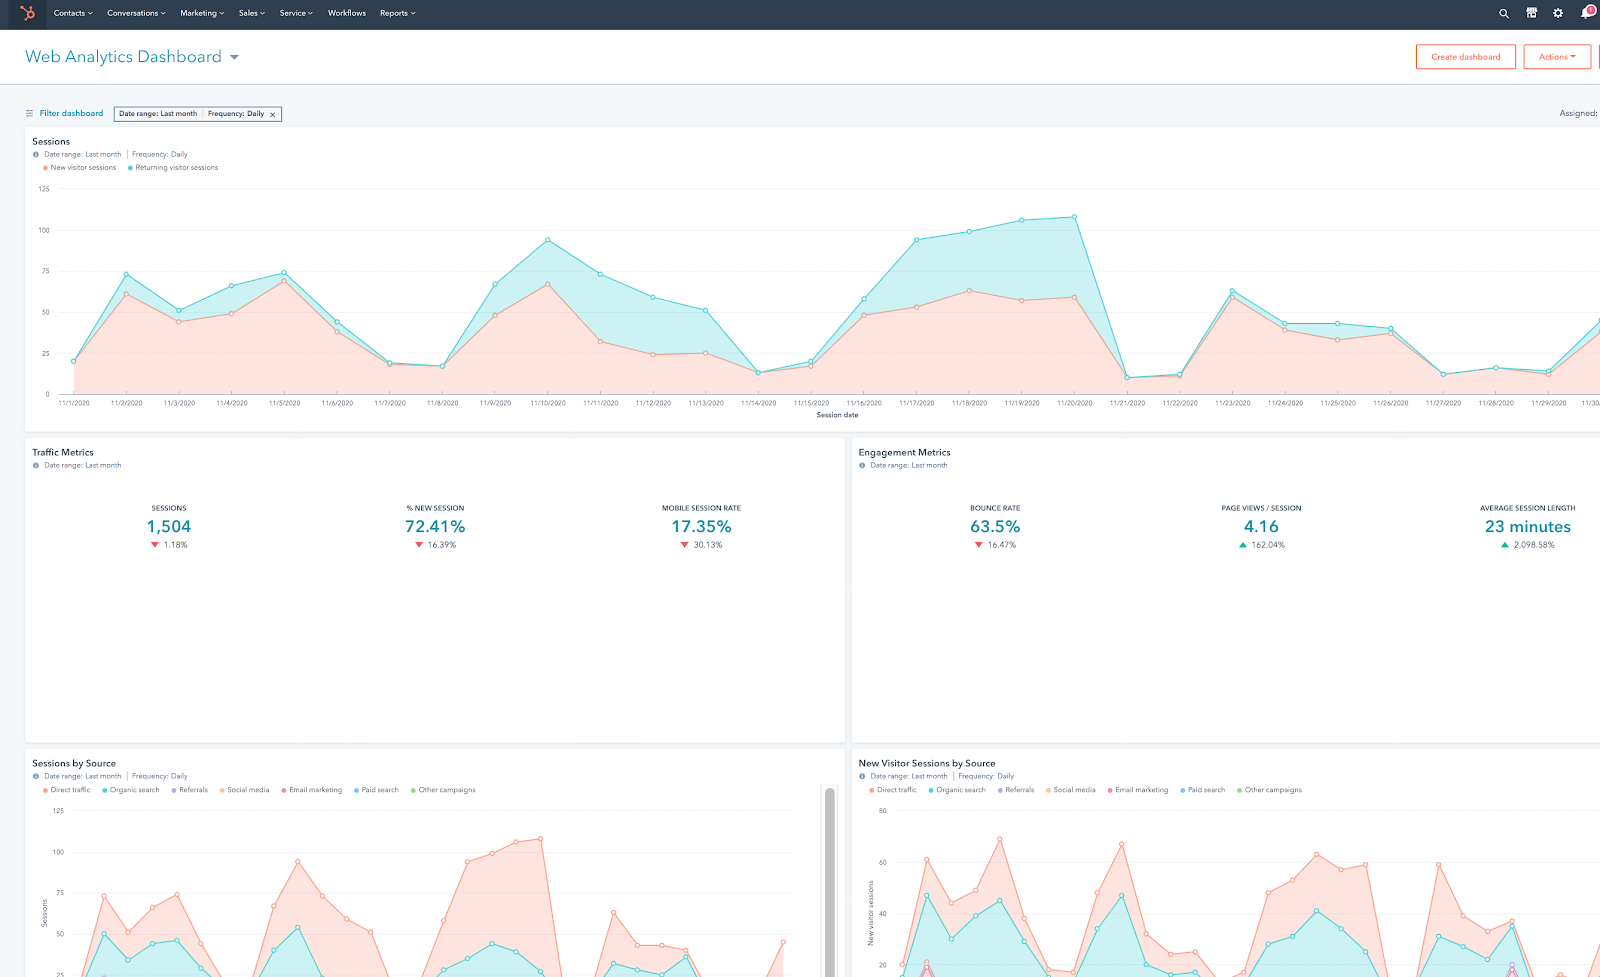Go to Workflows in the navigation bar
1600x977 pixels.
347,13
